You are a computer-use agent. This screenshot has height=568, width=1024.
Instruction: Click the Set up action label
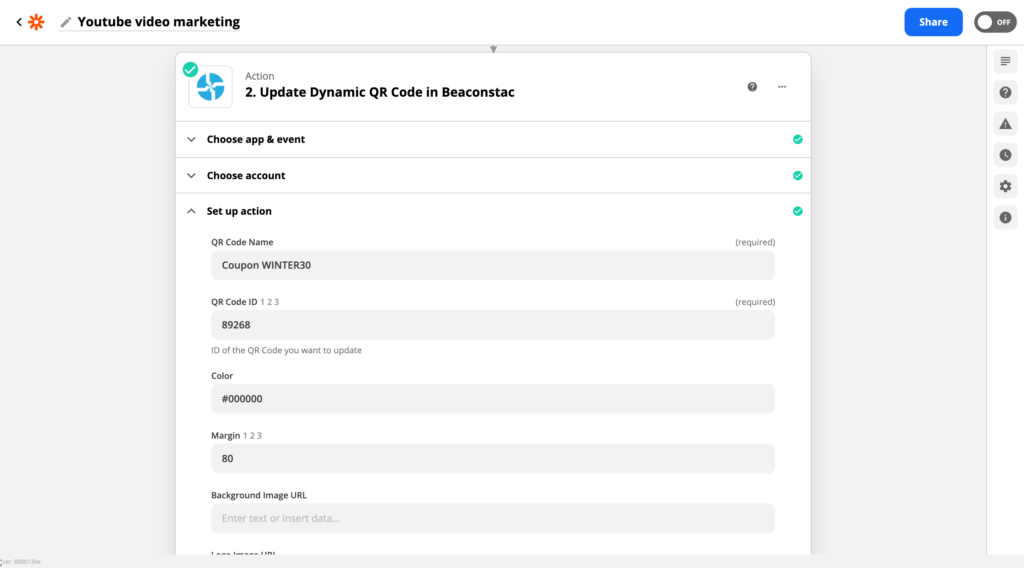tap(239, 211)
